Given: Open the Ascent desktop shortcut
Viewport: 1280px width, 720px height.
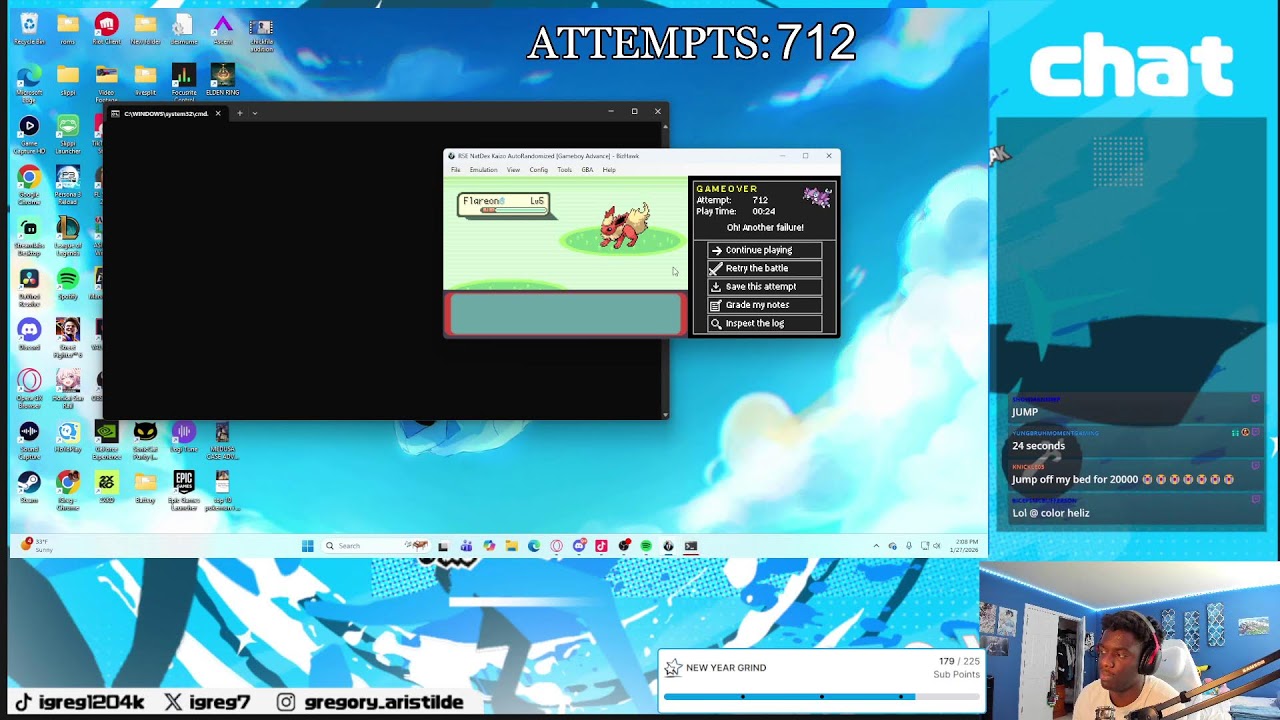Looking at the screenshot, I should tap(223, 29).
